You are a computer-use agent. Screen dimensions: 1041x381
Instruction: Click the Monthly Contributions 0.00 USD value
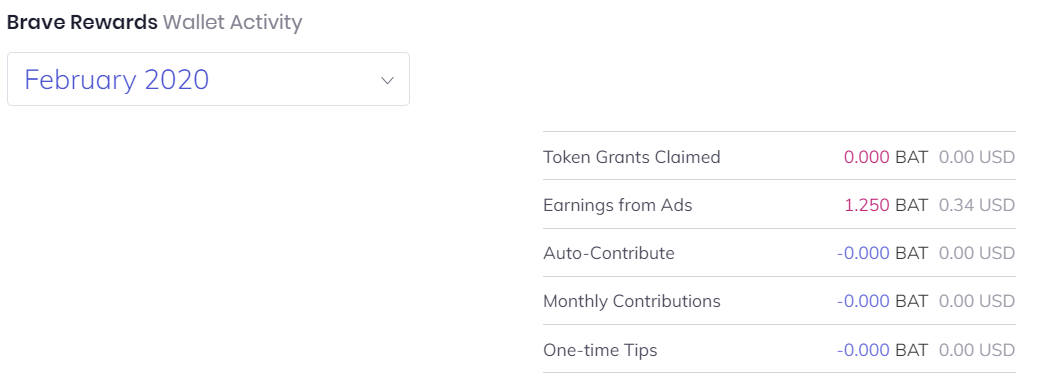(x=977, y=301)
